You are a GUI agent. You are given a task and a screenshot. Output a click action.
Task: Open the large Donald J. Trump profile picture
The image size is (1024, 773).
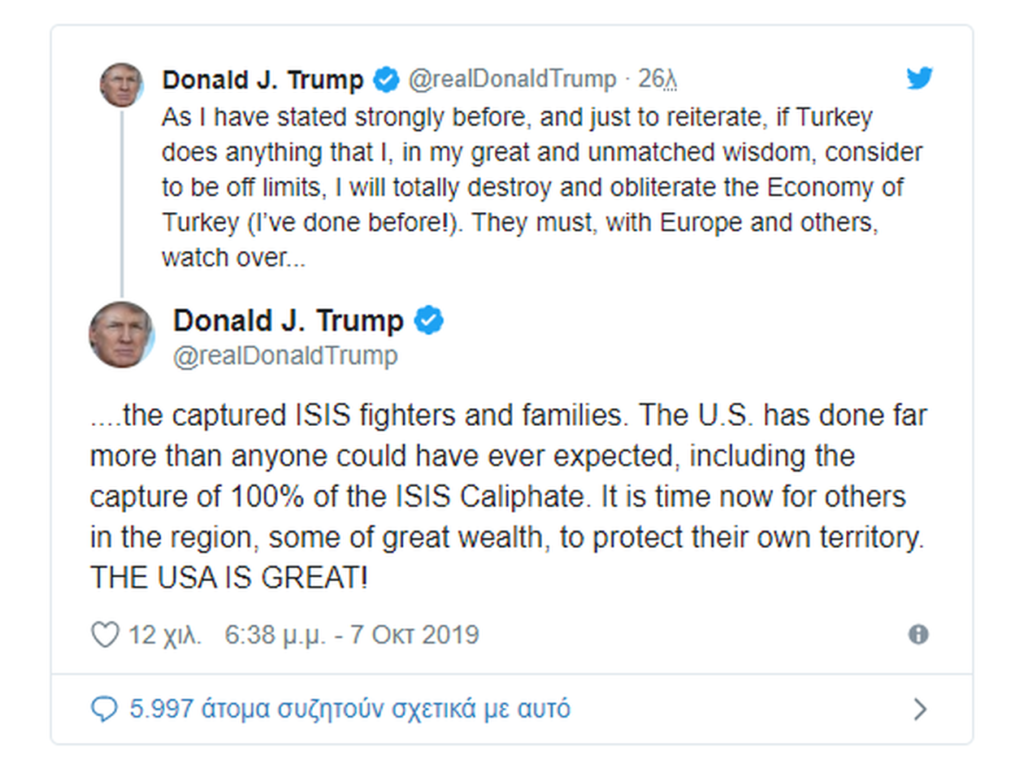(121, 334)
